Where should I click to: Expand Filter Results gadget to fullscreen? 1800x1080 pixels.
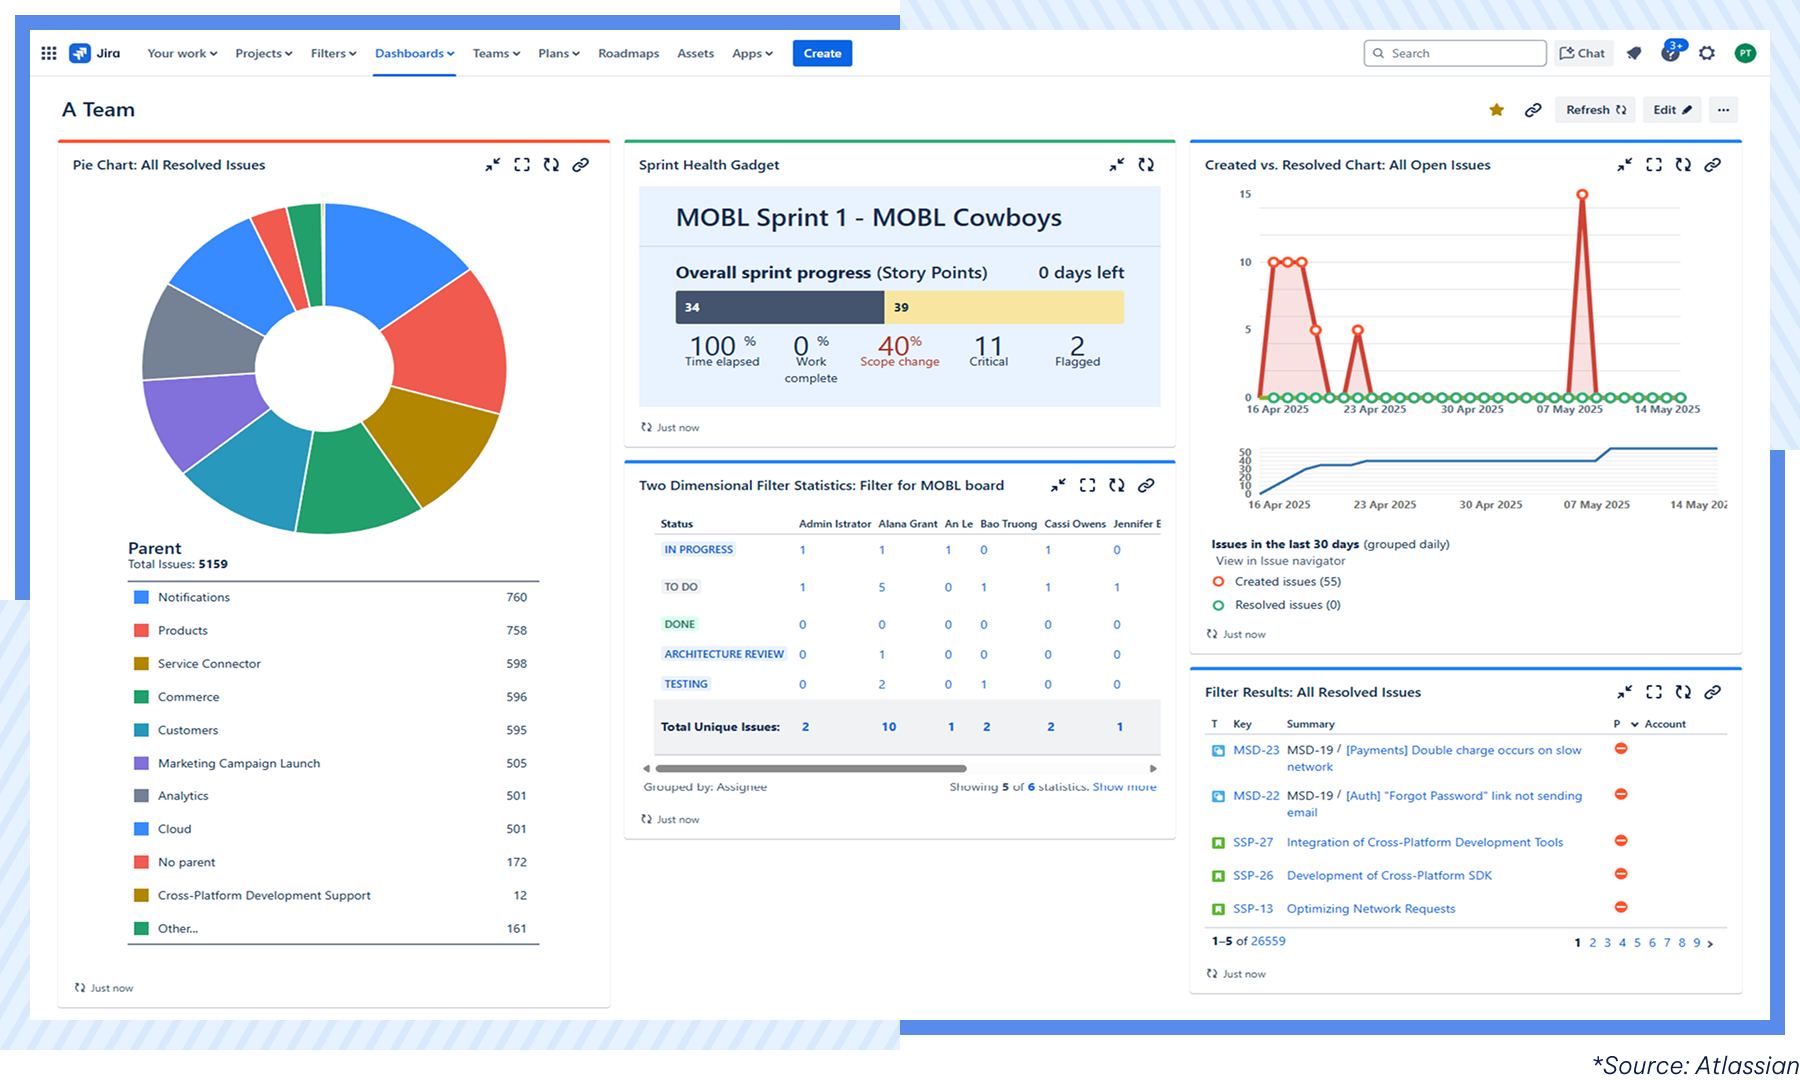(x=1654, y=691)
